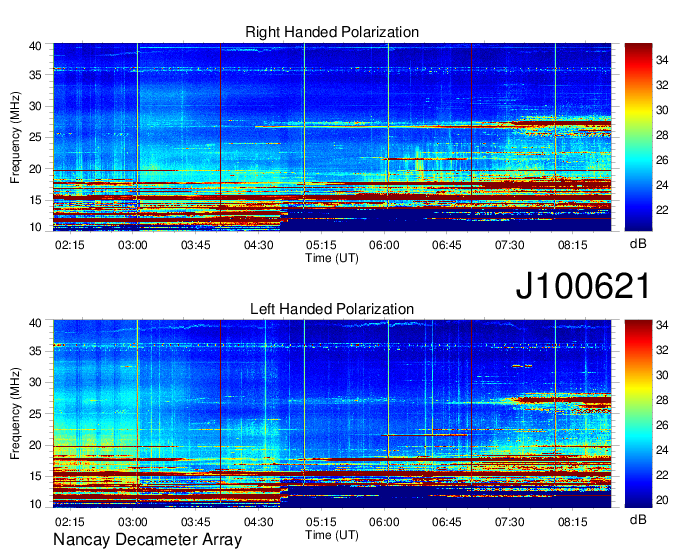This screenshot has width=680, height=552.
Task: Click the J100621 observation label
Action: point(583,286)
